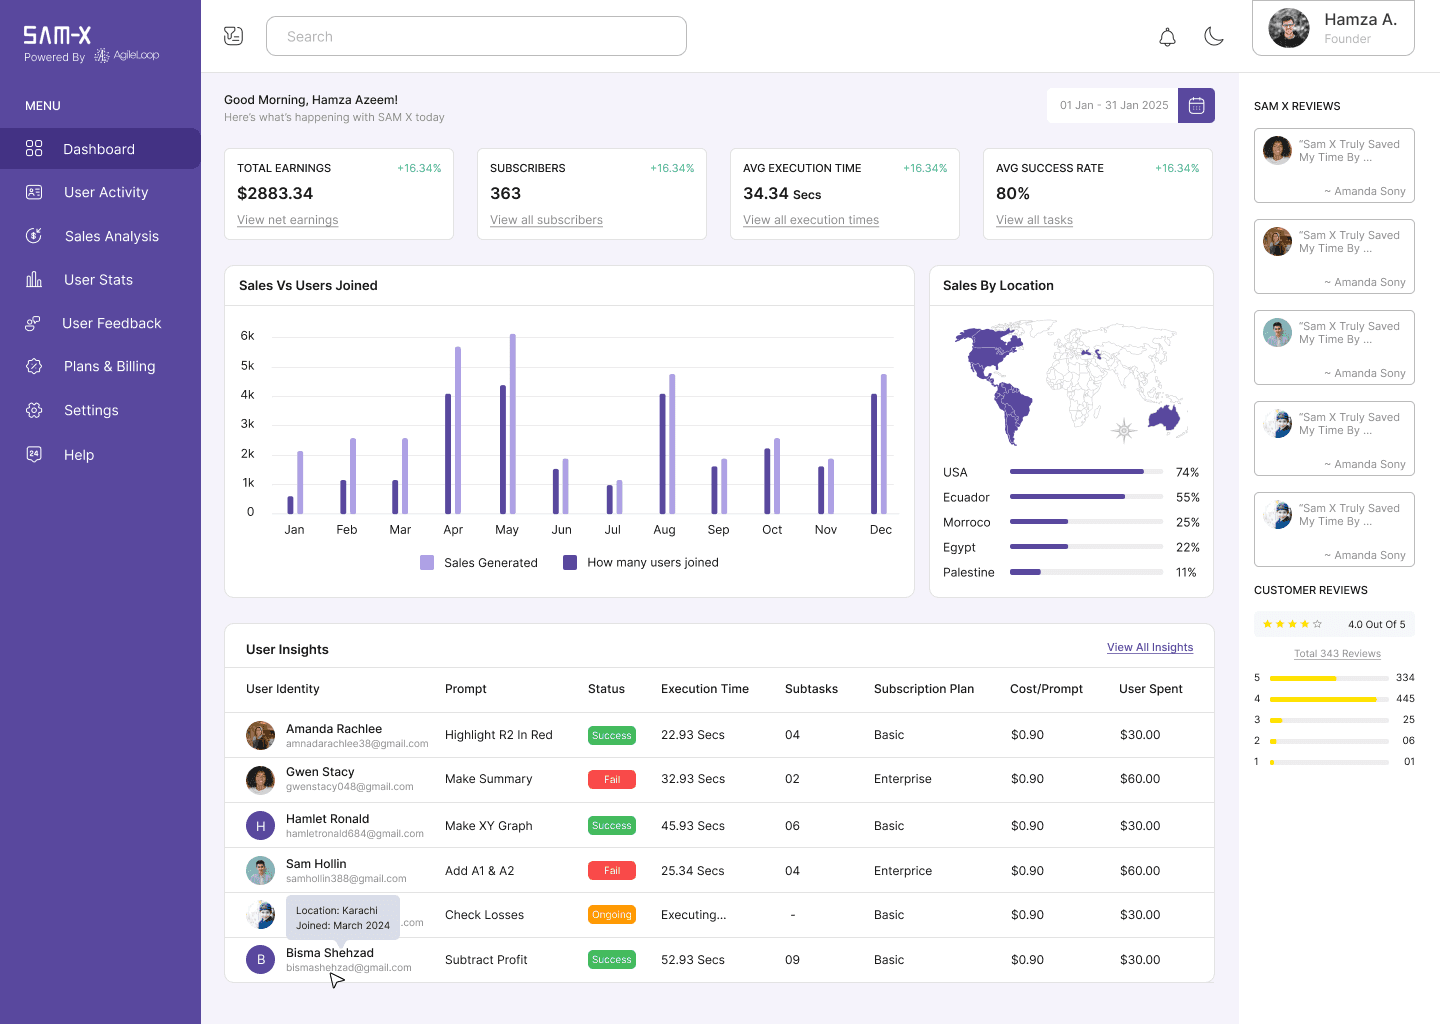Select the Make XY Graph prompt cell
The height and width of the screenshot is (1024, 1440).
tap(489, 826)
